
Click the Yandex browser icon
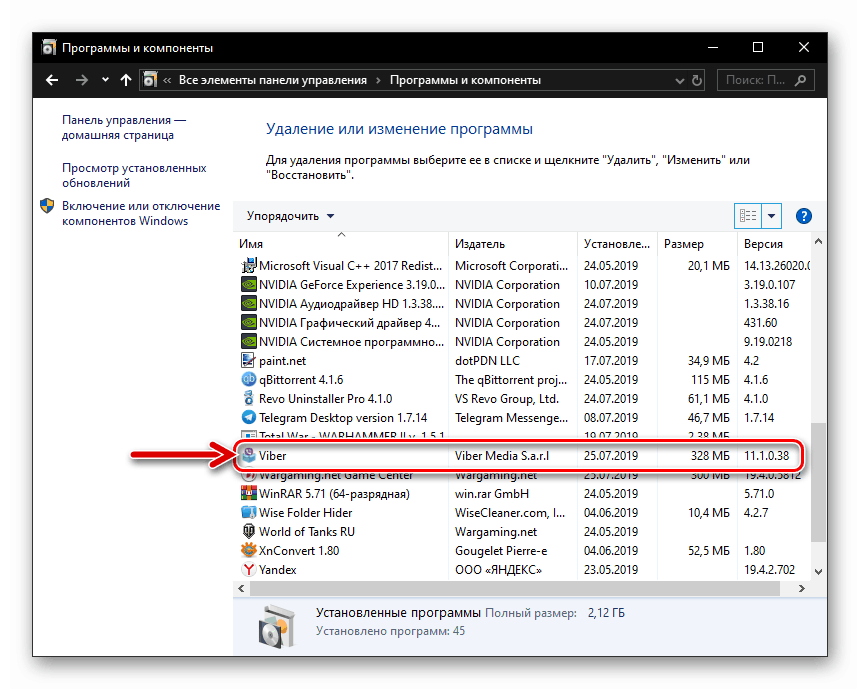(x=249, y=569)
